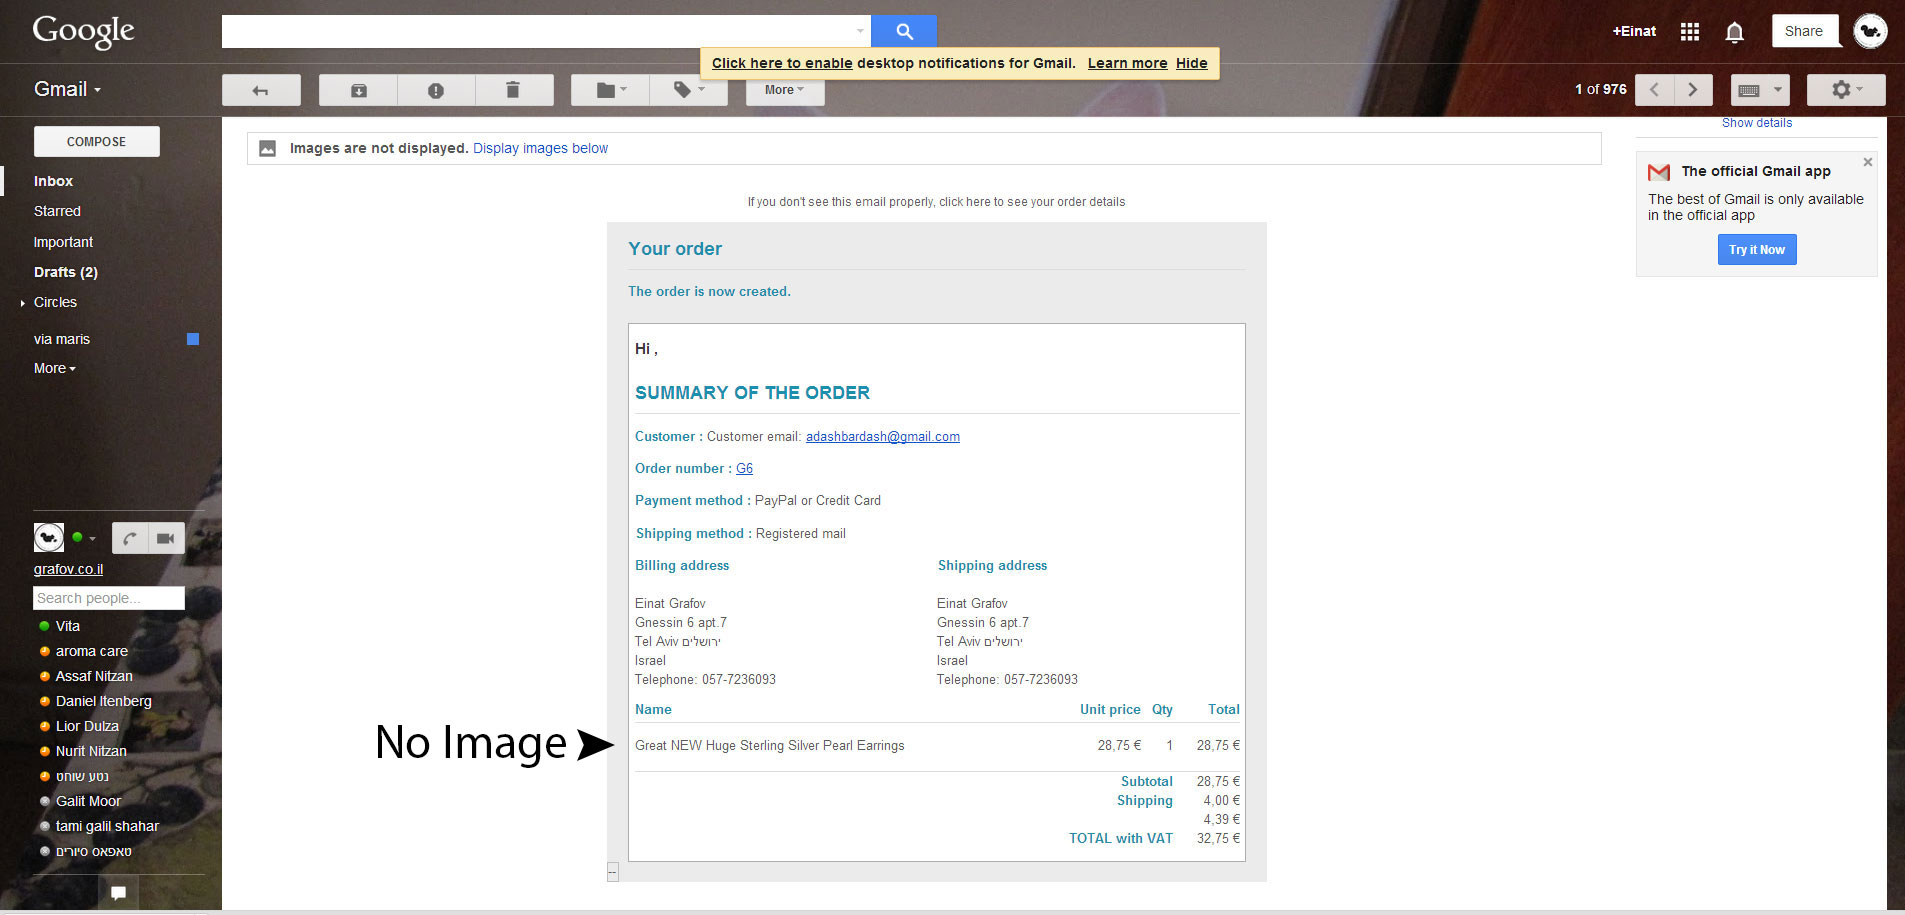Go to the older conversation arrow
Viewport: 1905px width, 915px height.
[1693, 90]
